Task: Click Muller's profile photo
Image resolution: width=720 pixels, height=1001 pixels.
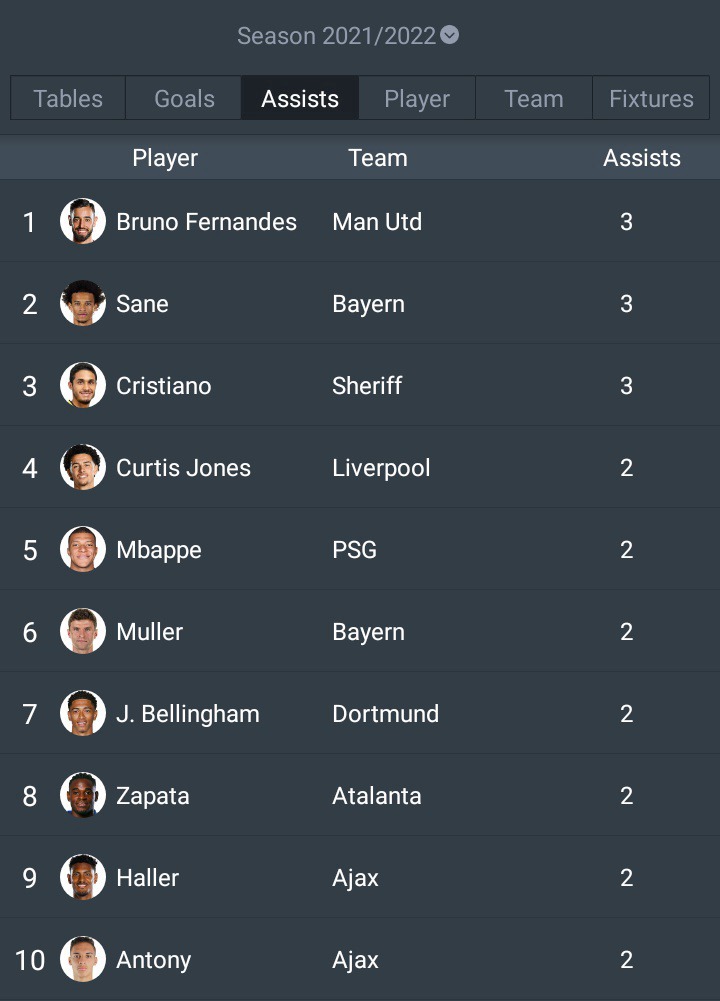Action: [x=83, y=631]
